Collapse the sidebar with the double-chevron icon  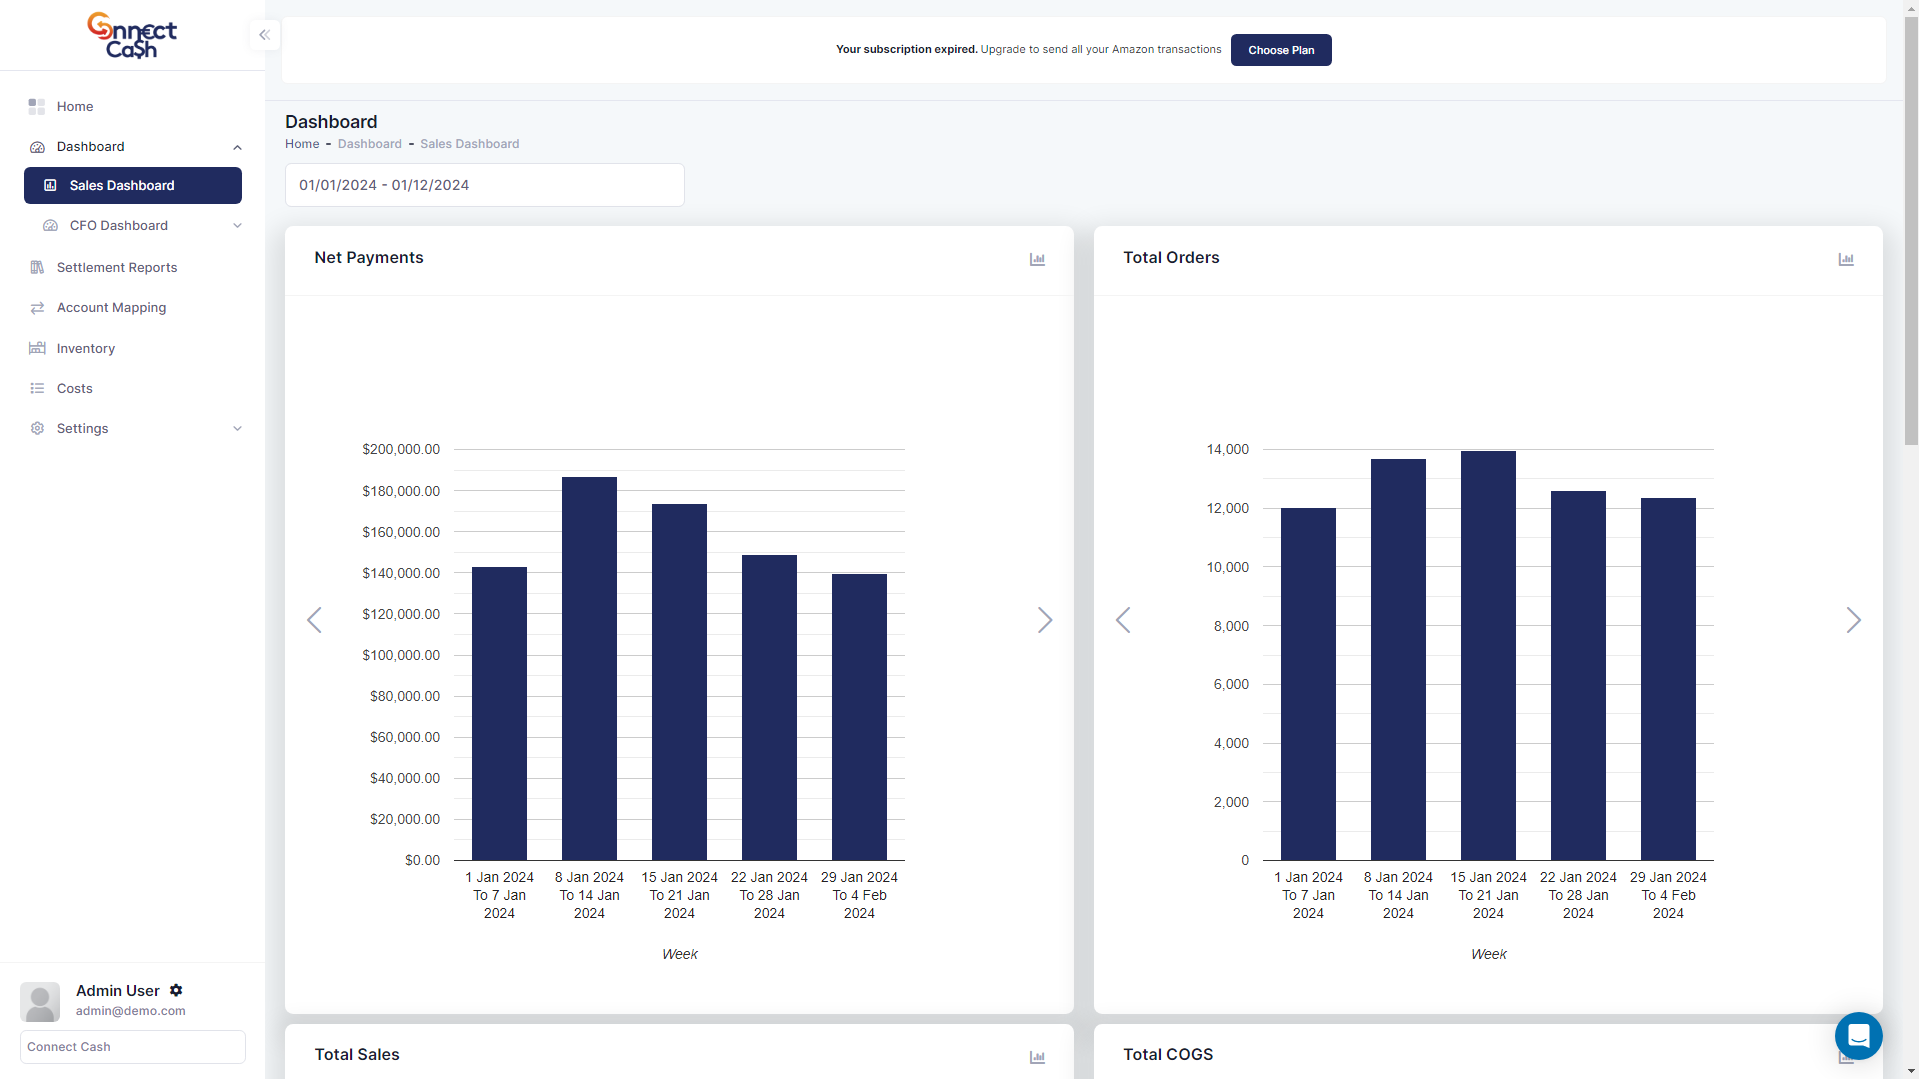coord(264,35)
